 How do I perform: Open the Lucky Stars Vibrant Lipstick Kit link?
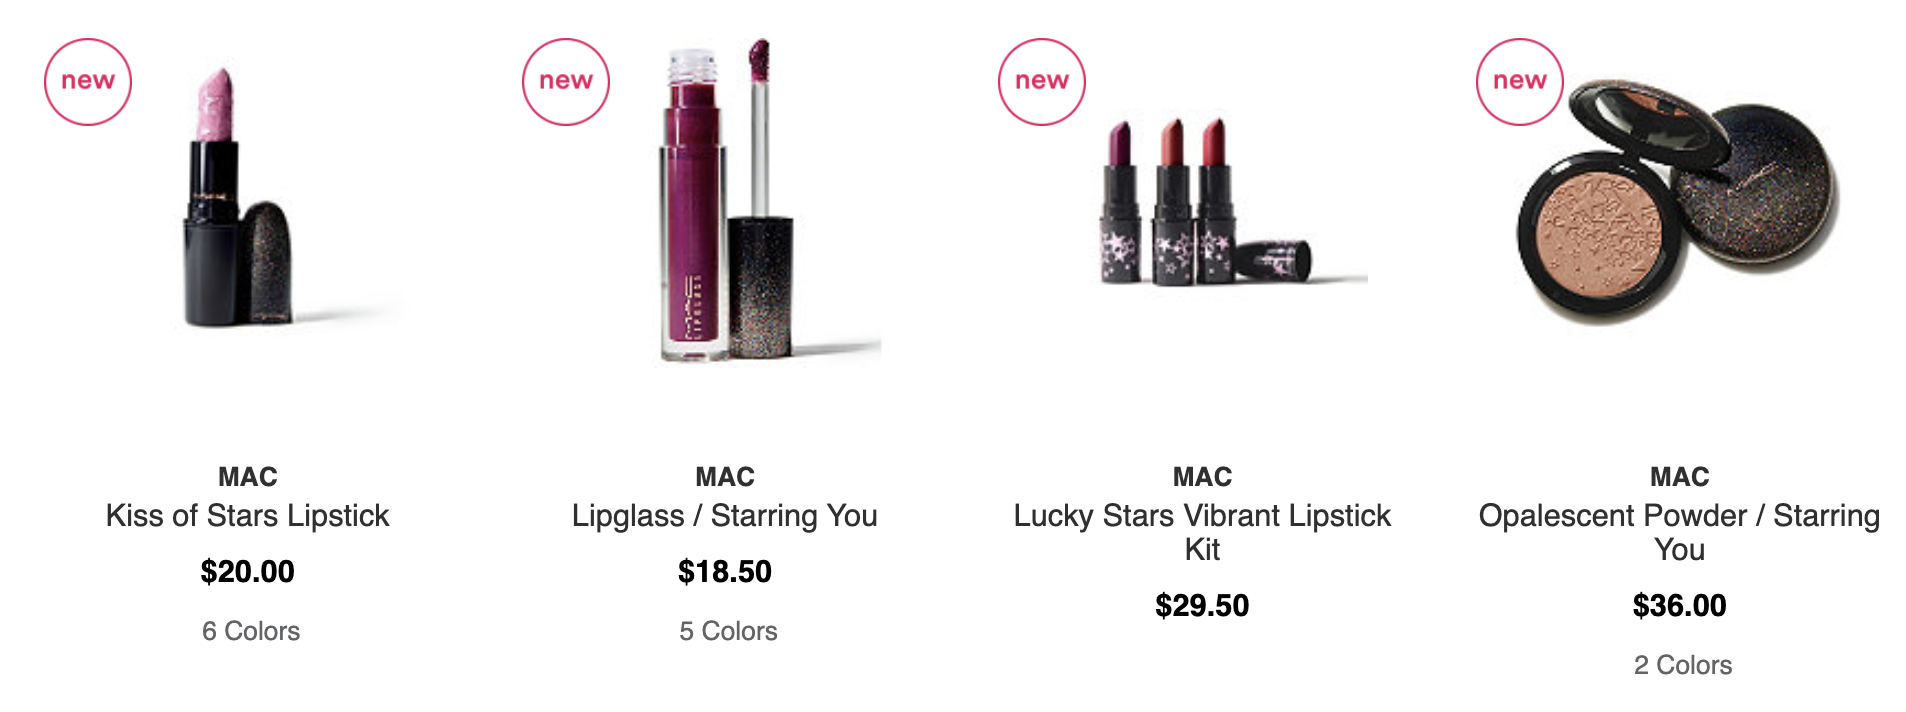point(1202,532)
